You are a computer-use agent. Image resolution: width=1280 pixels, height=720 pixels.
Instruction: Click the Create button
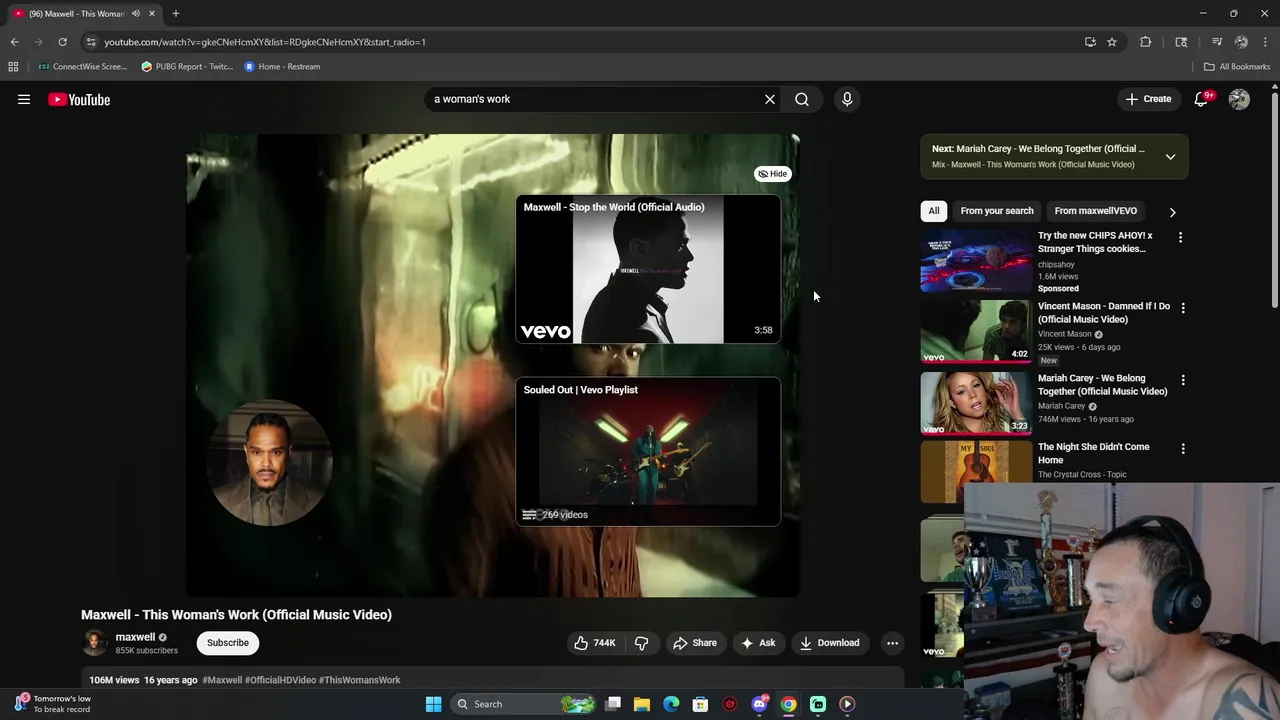(x=1148, y=99)
